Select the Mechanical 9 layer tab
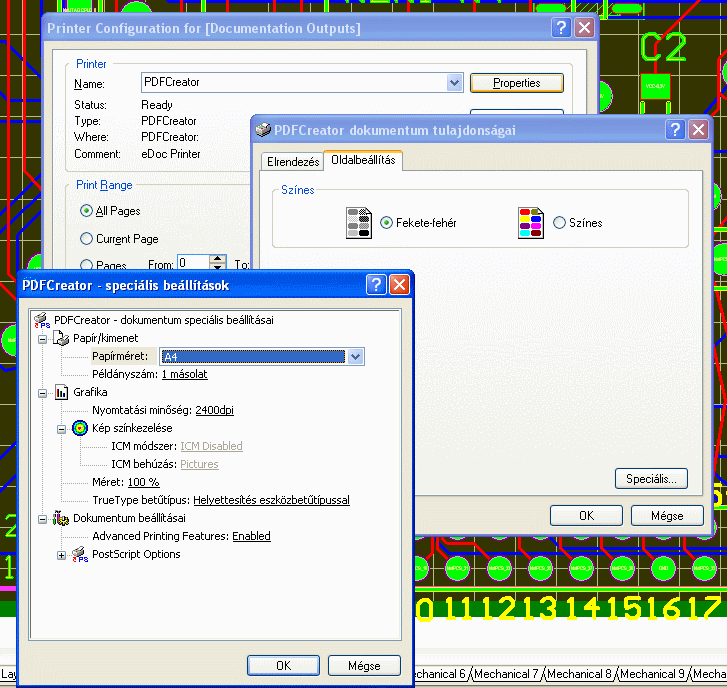 (652, 674)
